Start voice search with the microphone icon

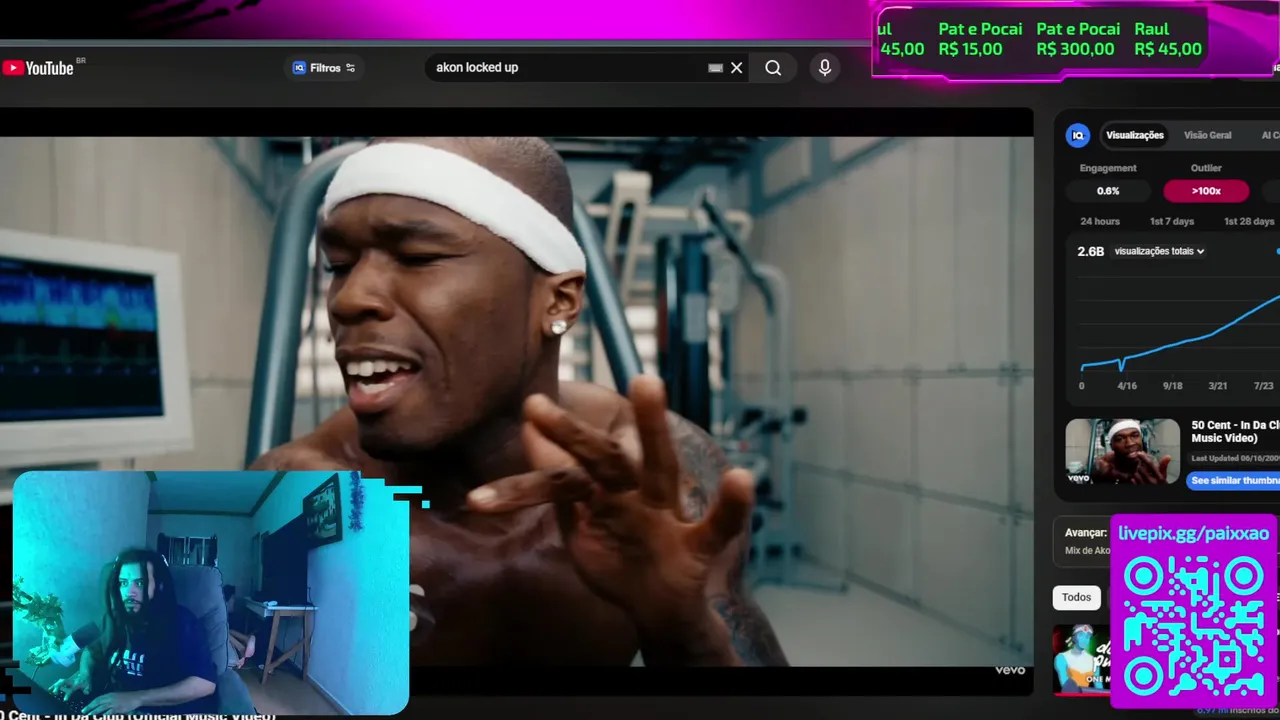tap(825, 68)
